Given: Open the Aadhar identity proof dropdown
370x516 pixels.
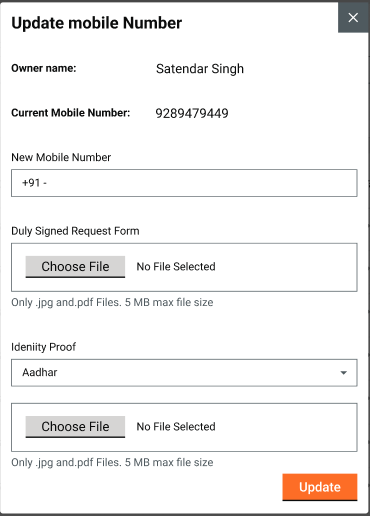Looking at the screenshot, I should tap(184, 373).
